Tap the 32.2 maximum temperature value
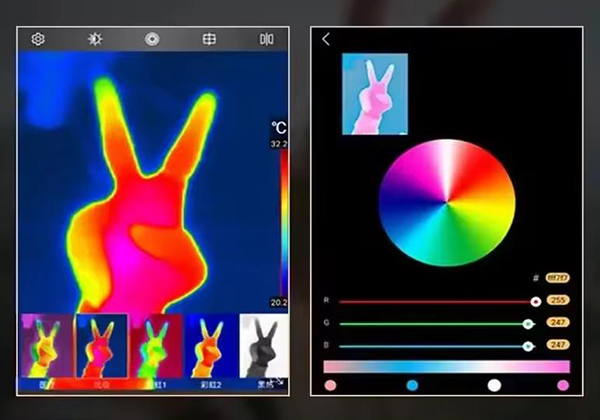 coord(279,144)
